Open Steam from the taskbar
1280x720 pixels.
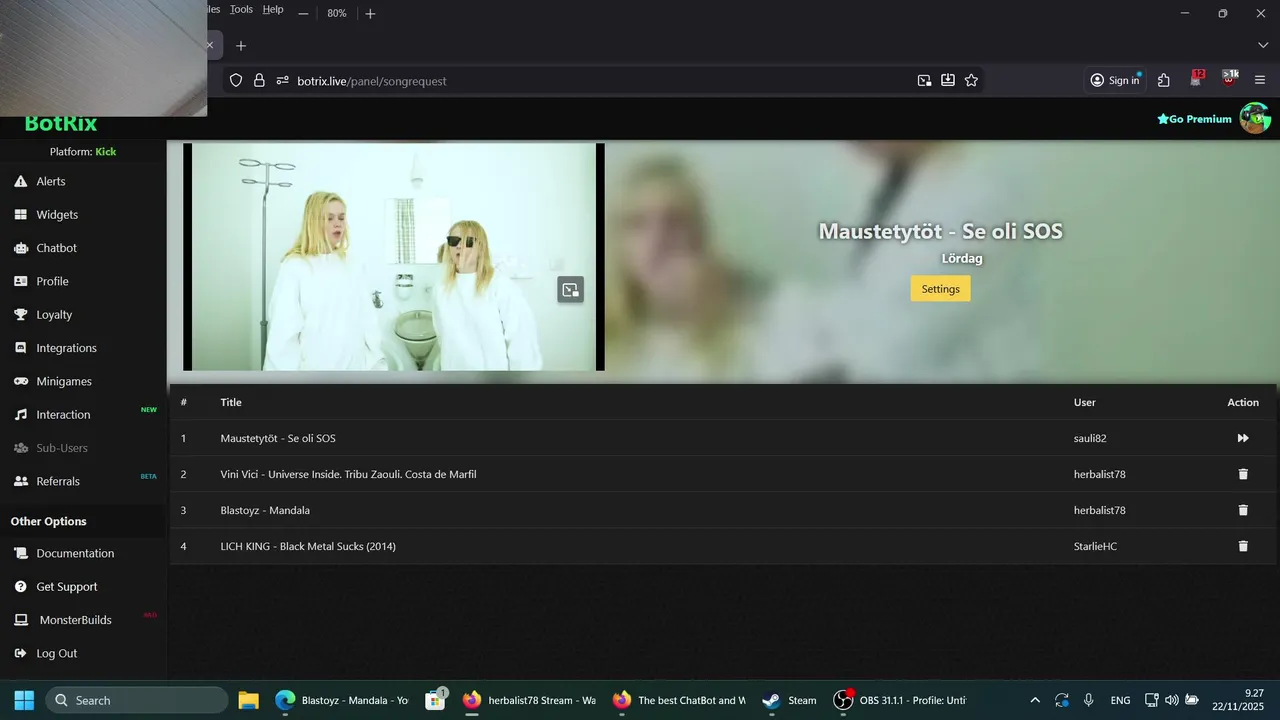pyautogui.click(x=790, y=700)
